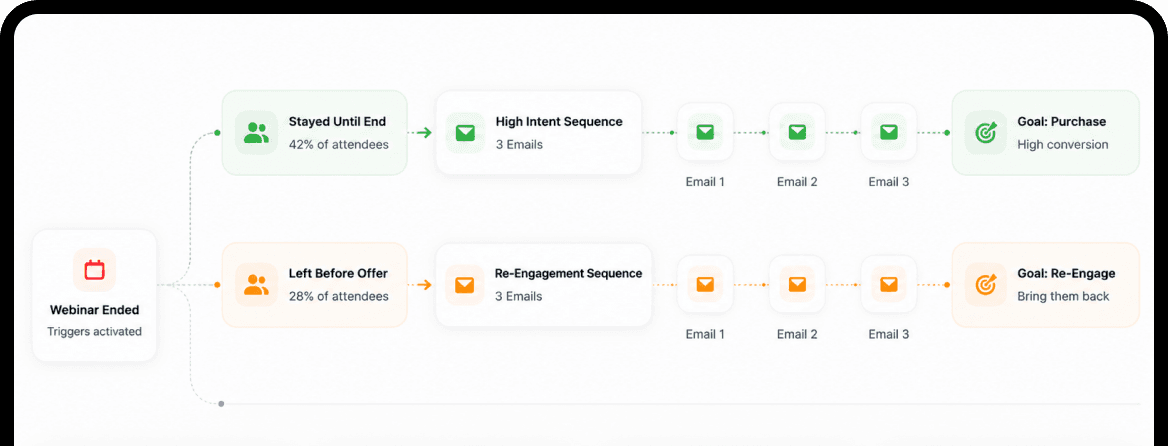Click the red calendar icon in Webinar Ended
This screenshot has height=446, width=1168.
point(95,270)
